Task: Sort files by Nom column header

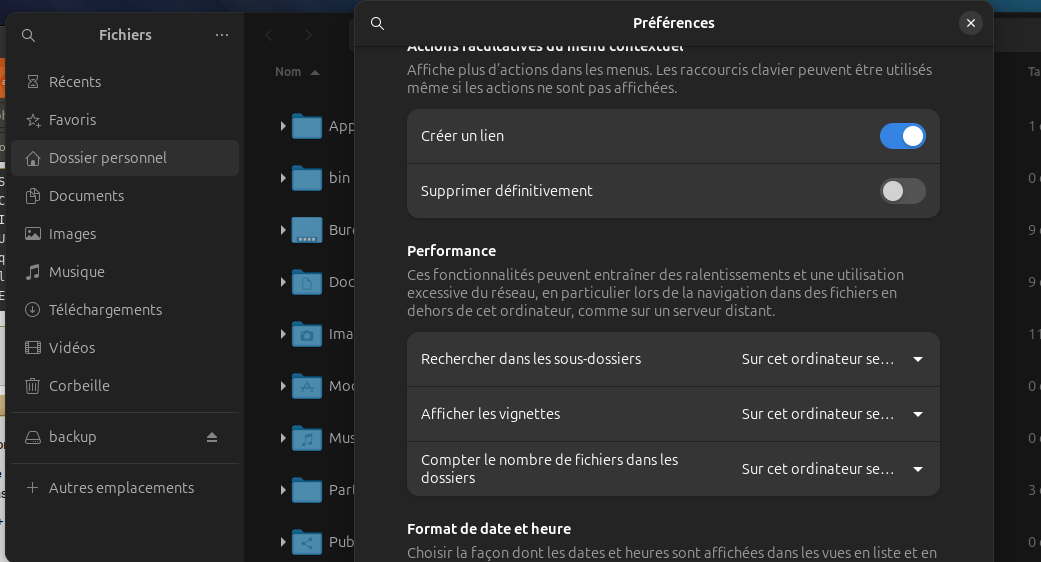Action: click(x=297, y=72)
